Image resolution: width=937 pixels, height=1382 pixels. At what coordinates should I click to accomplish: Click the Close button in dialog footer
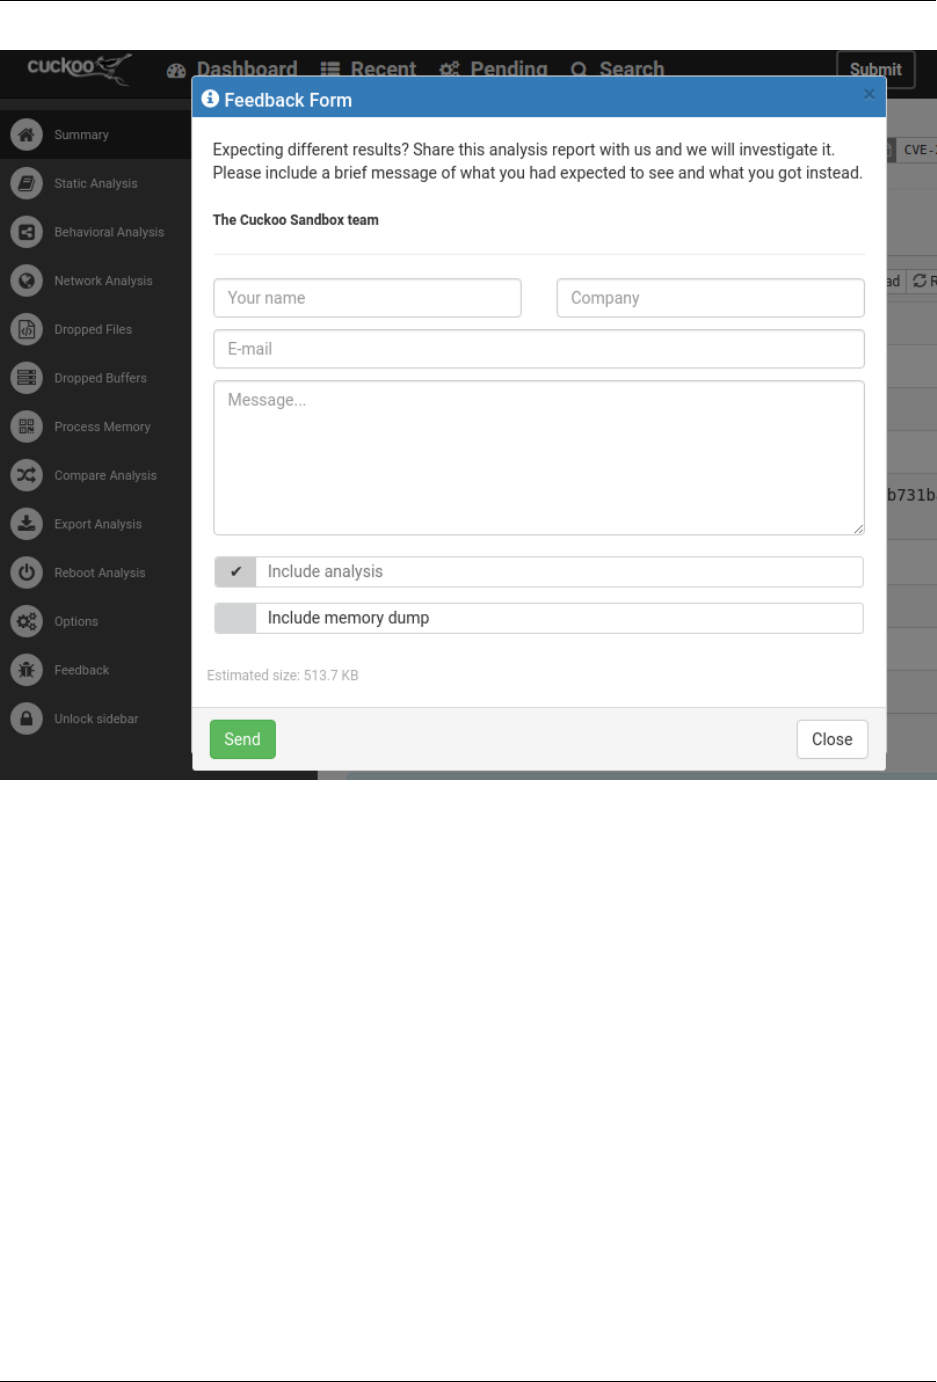(x=832, y=739)
